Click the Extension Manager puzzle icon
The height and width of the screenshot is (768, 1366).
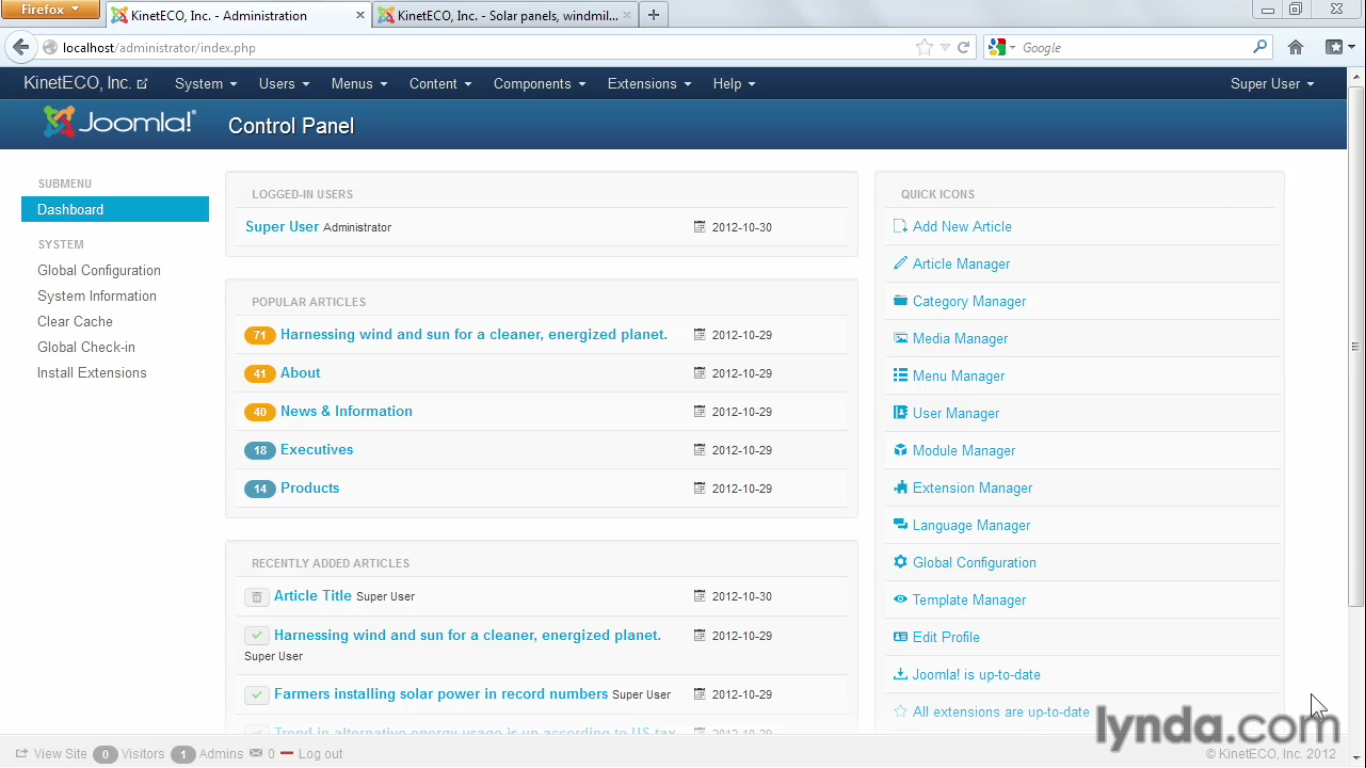(x=900, y=487)
